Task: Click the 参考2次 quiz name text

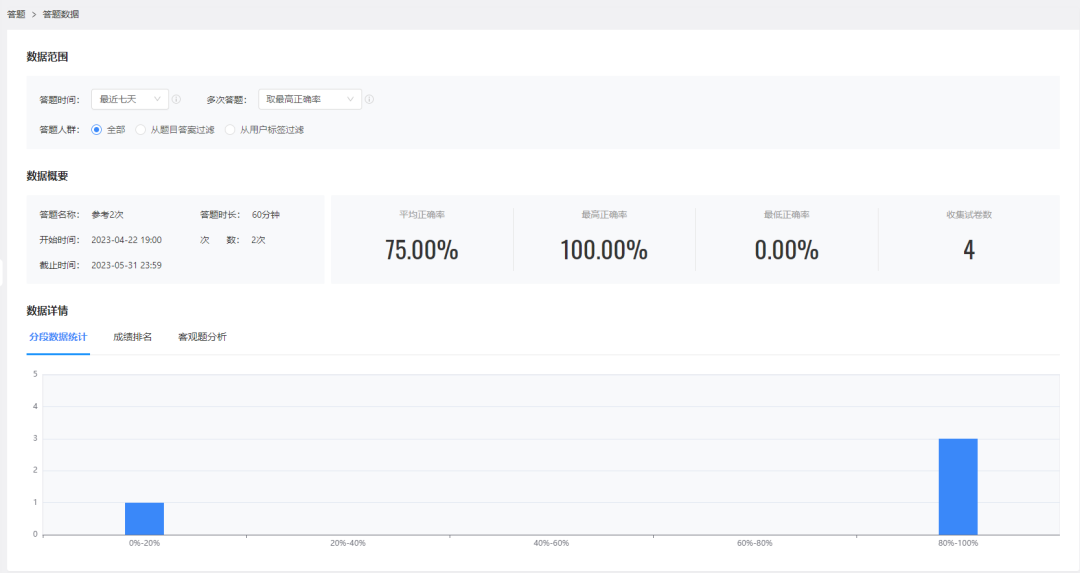Action: tap(107, 215)
